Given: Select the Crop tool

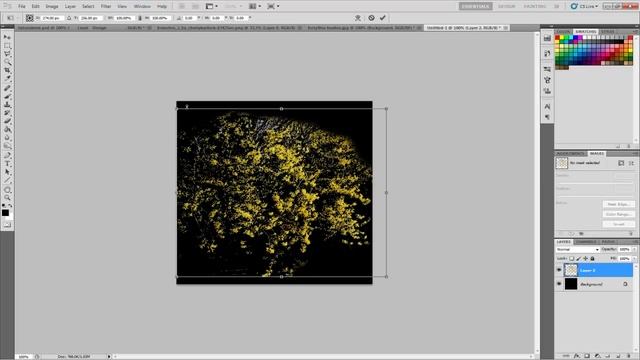Looking at the screenshot, I should pyautogui.click(x=7, y=71).
